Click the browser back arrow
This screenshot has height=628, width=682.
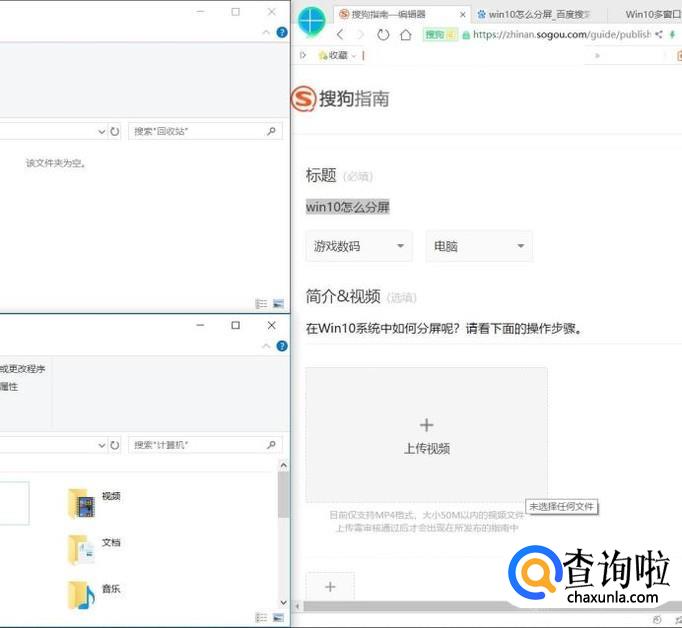[340, 34]
